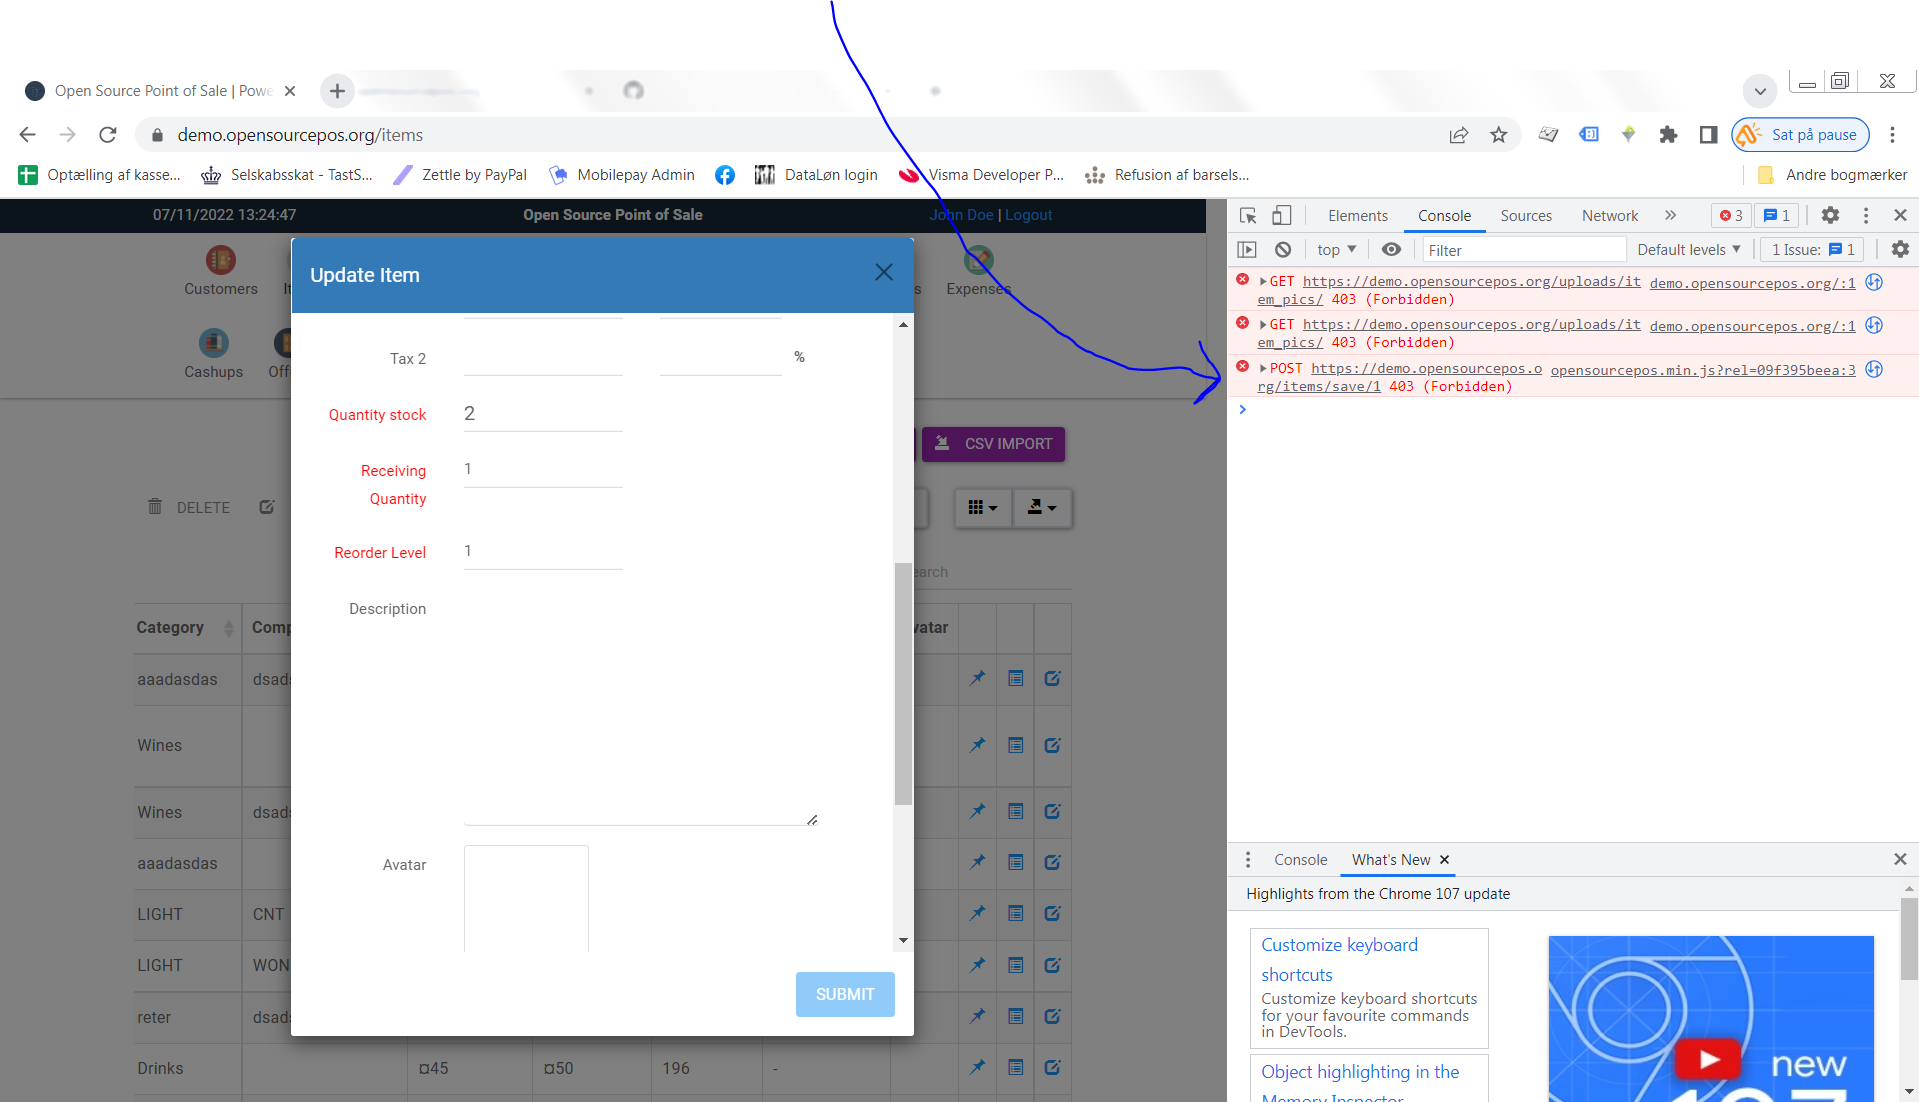Open the Default levels dropdown
The height and width of the screenshot is (1102, 1919).
click(1688, 249)
